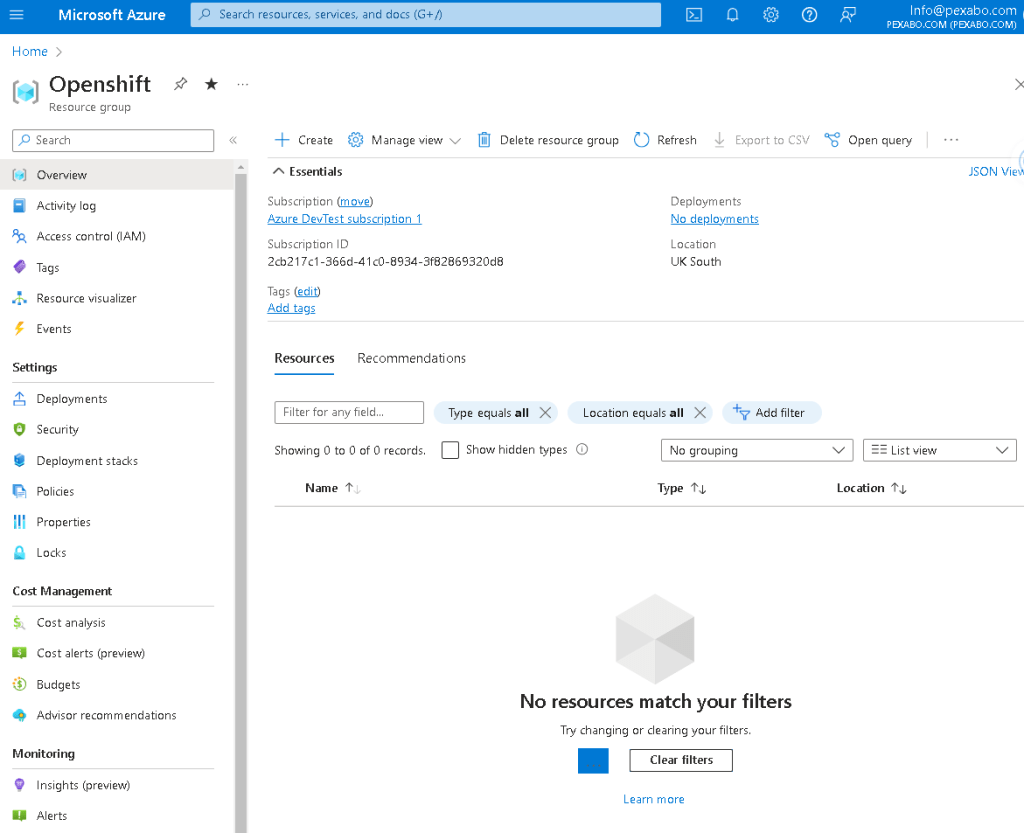The width and height of the screenshot is (1024, 833).
Task: Open Overview in the sidebar
Action: (117, 174)
